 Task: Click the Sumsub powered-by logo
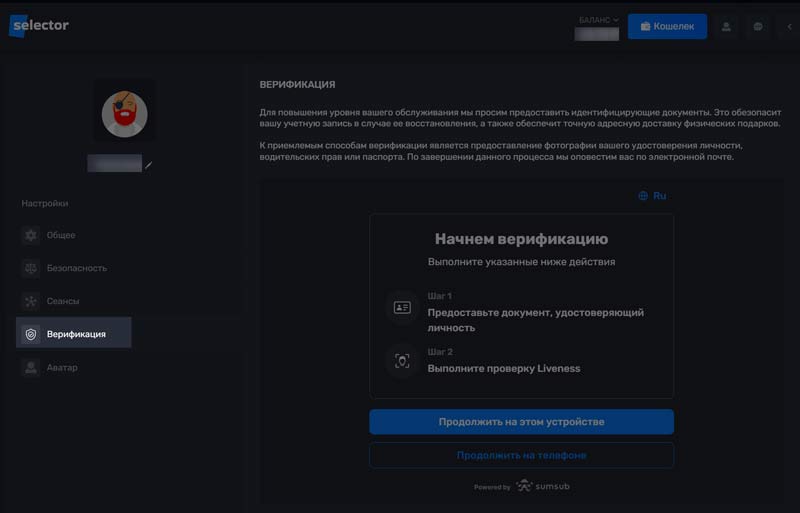click(543, 486)
